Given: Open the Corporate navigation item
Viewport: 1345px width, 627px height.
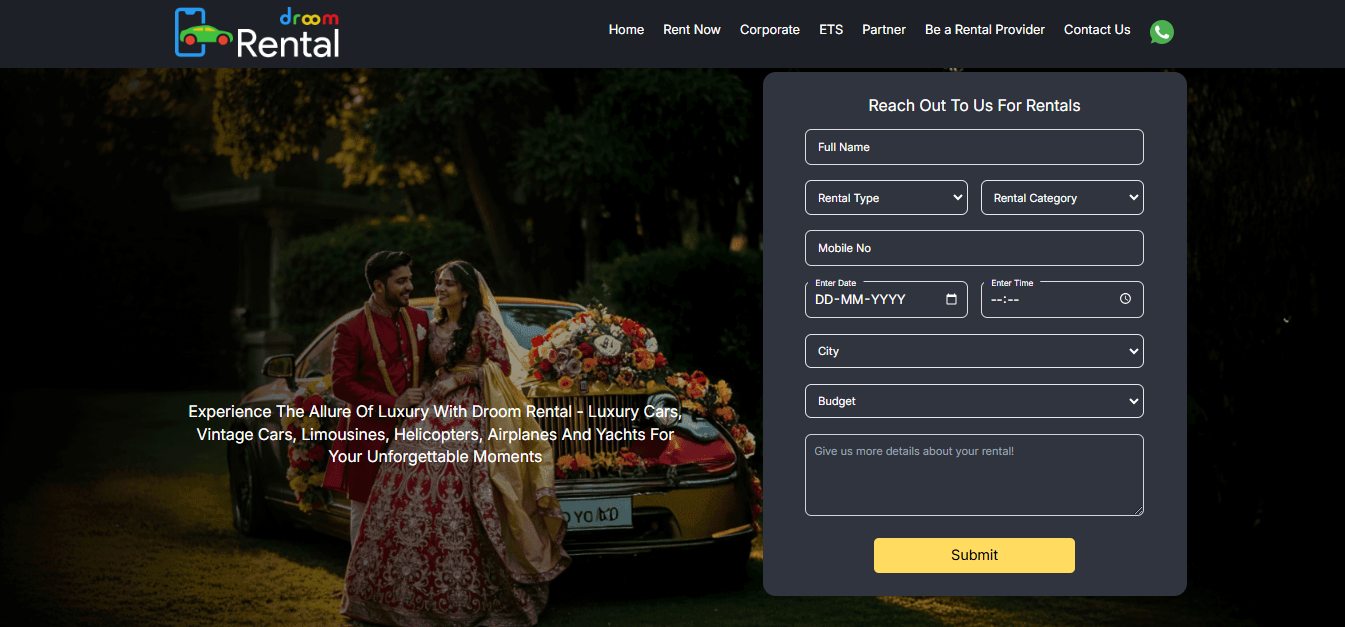Looking at the screenshot, I should point(770,30).
